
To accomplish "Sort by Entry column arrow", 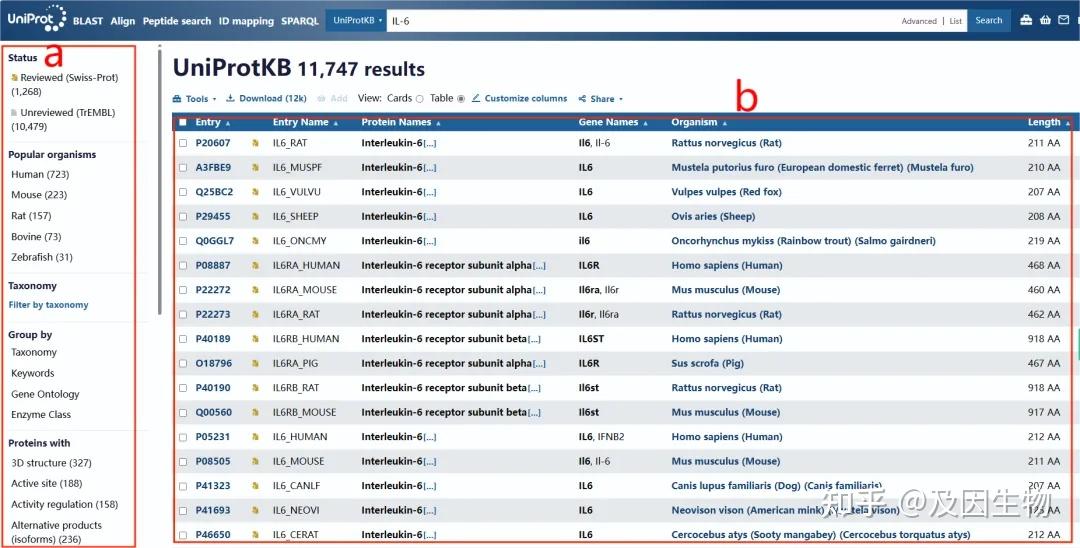I will tap(228, 123).
